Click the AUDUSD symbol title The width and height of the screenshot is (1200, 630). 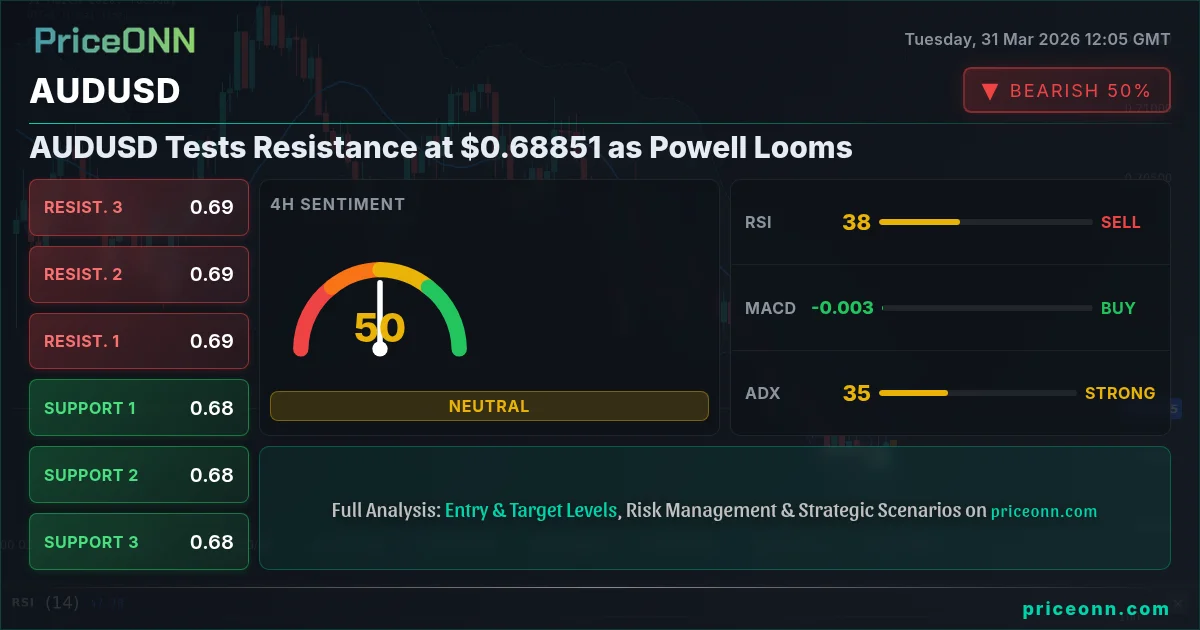coord(105,91)
